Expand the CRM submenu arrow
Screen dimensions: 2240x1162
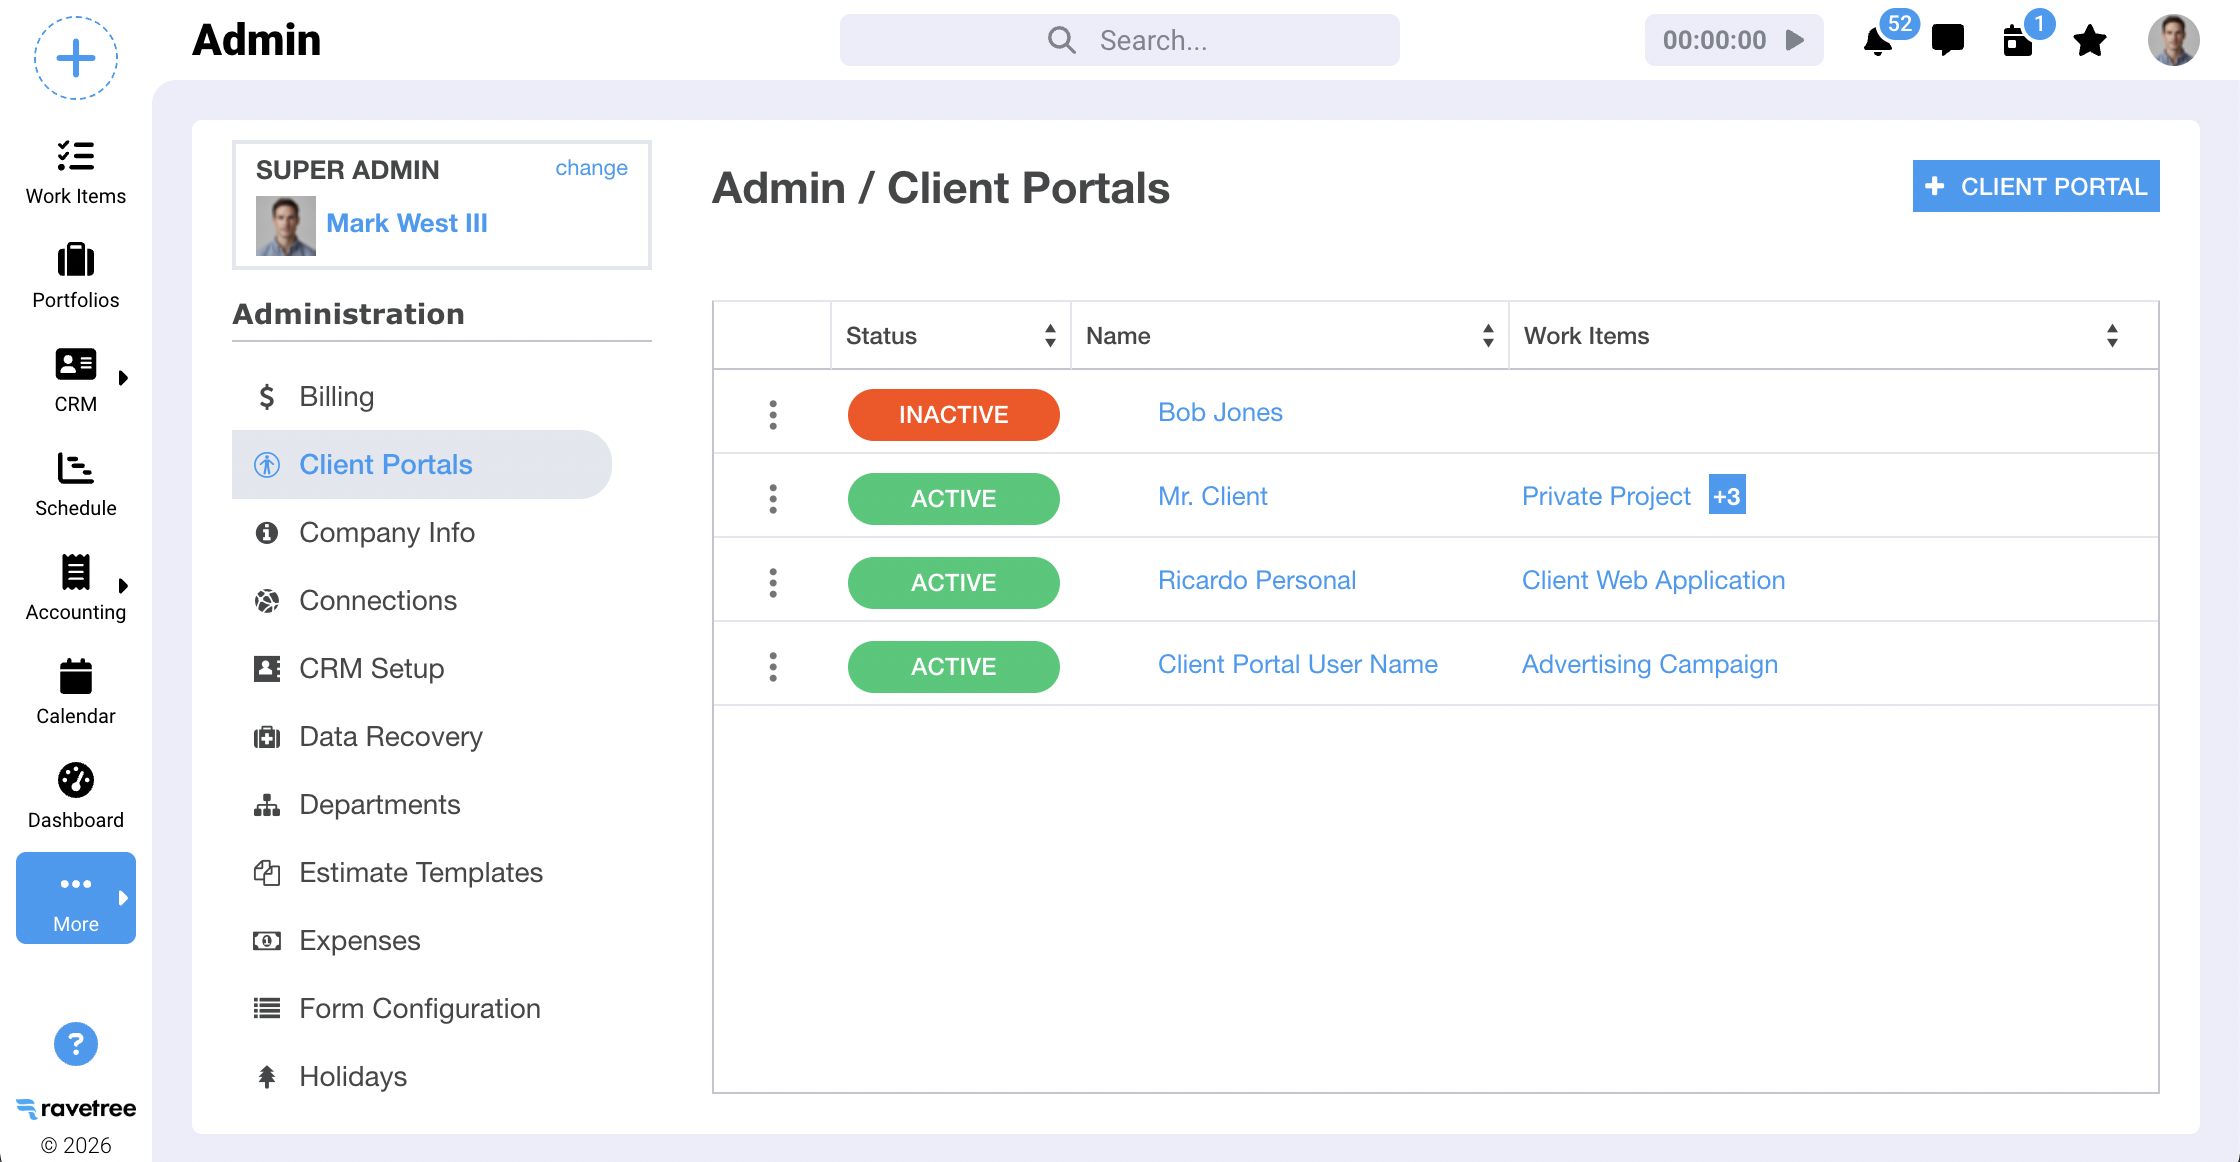tap(123, 378)
